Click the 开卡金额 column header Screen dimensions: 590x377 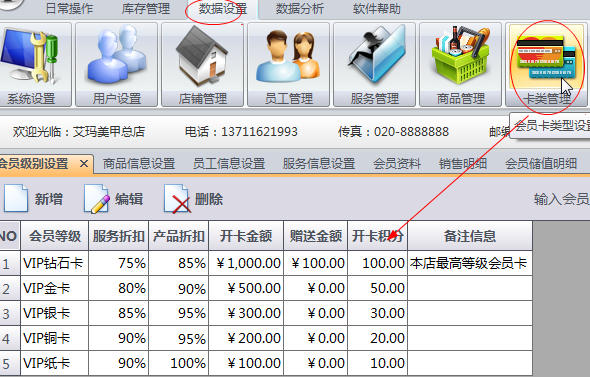pyautogui.click(x=246, y=236)
